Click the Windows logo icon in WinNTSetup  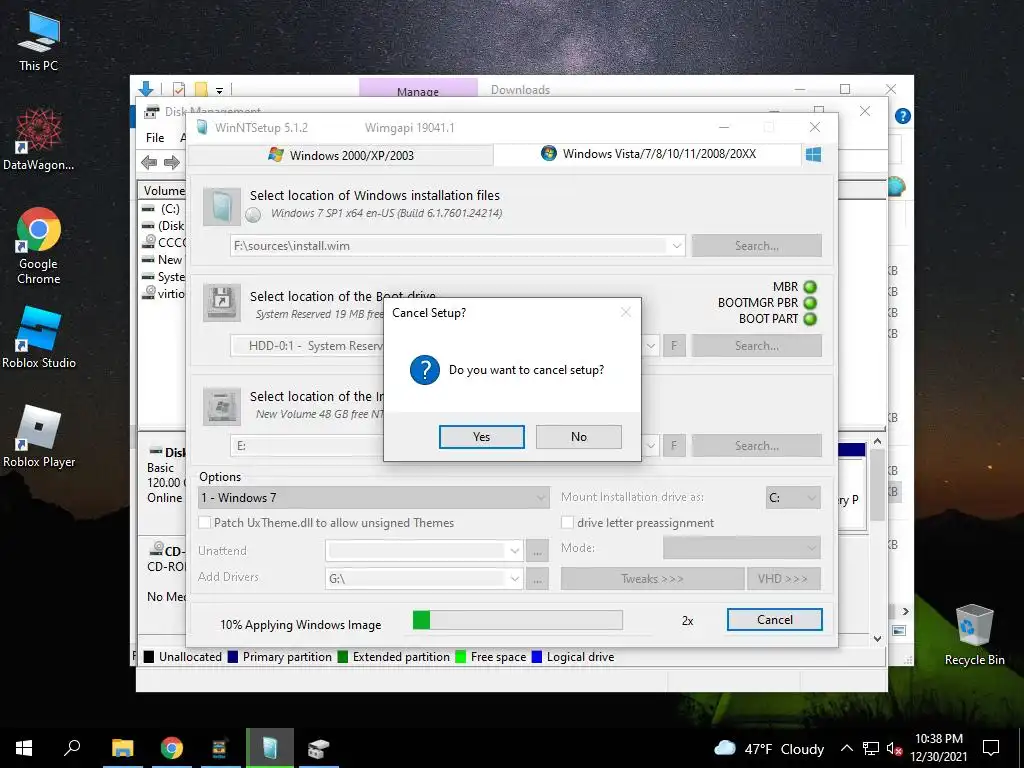click(x=813, y=155)
